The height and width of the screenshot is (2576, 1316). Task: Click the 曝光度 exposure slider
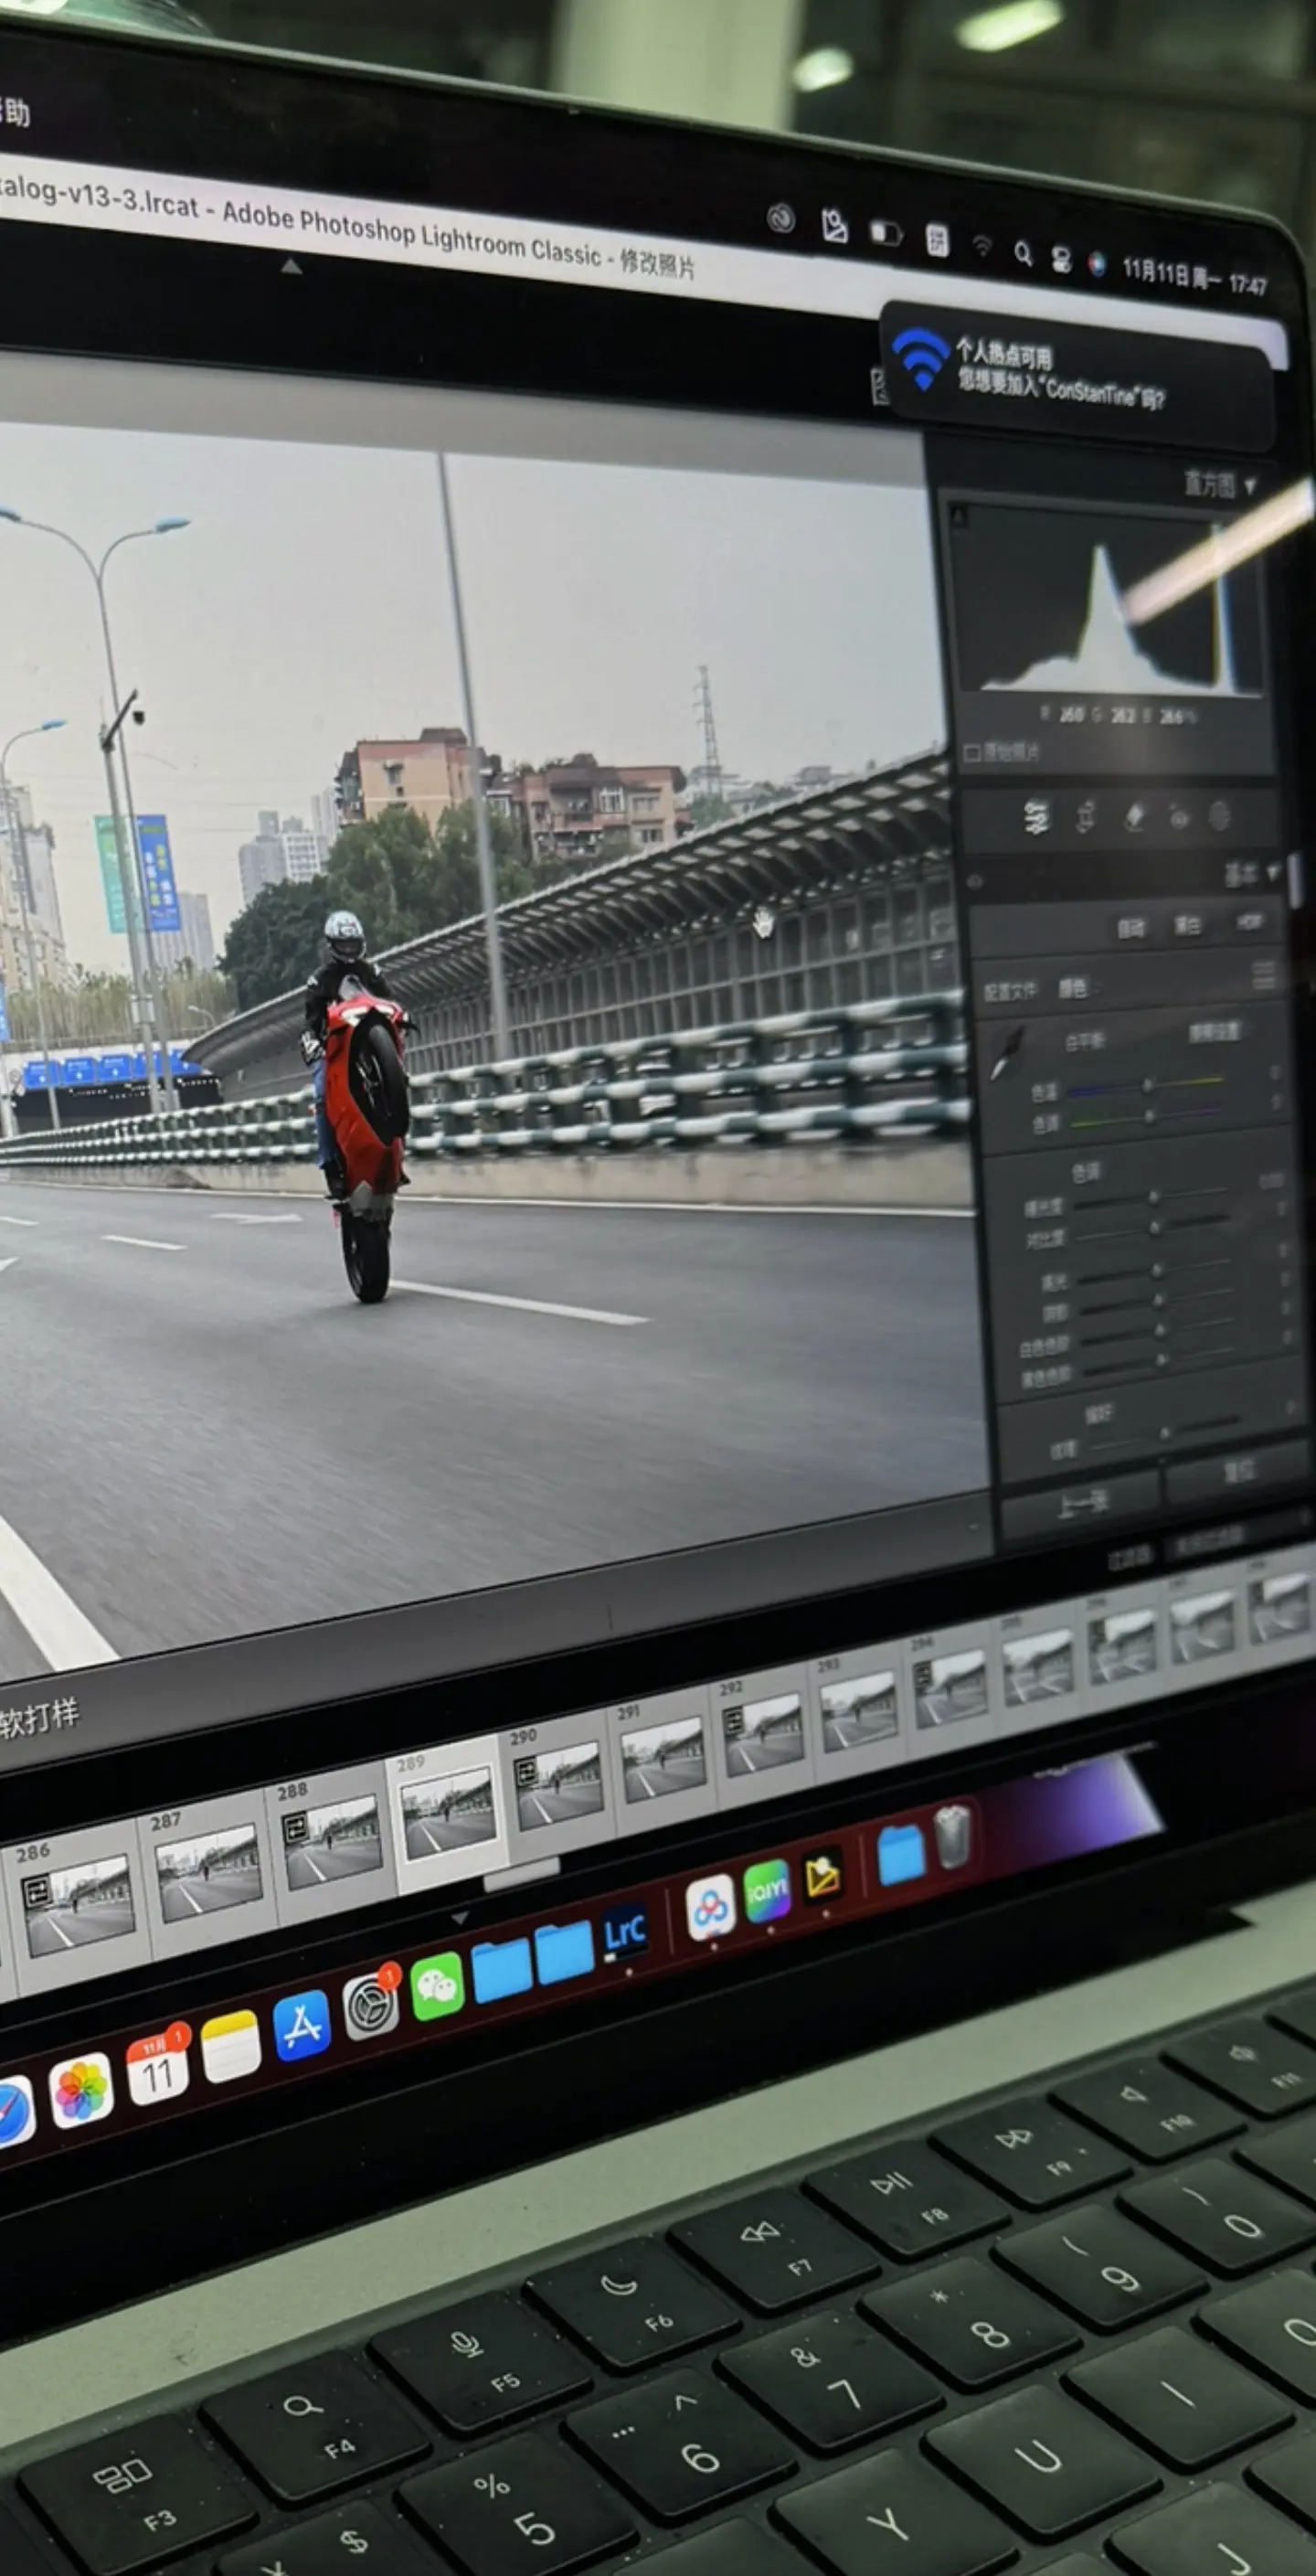click(x=1152, y=1197)
